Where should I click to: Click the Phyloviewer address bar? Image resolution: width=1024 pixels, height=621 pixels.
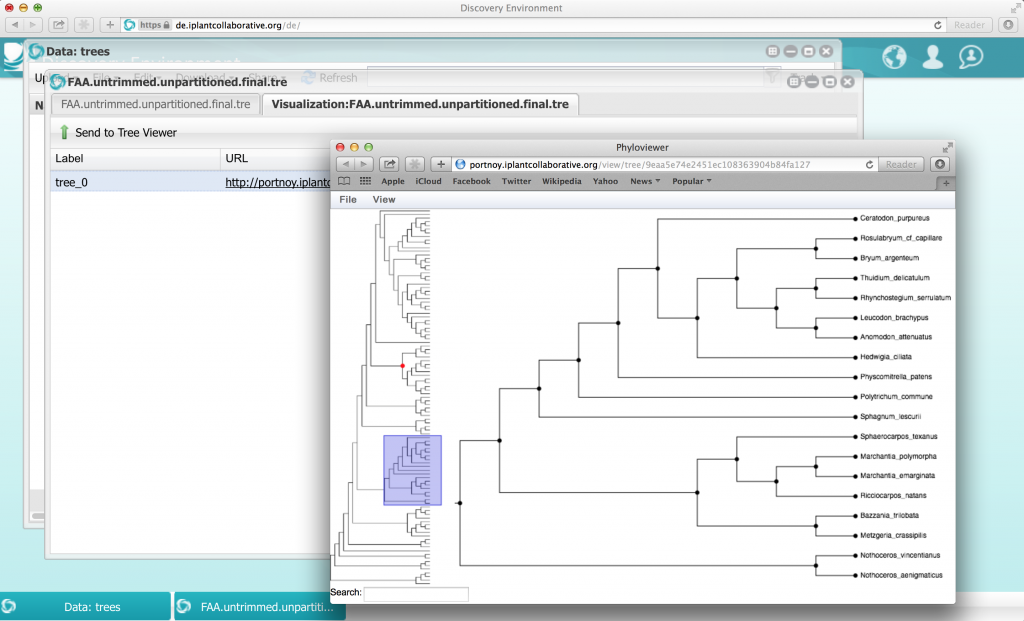pyautogui.click(x=664, y=165)
